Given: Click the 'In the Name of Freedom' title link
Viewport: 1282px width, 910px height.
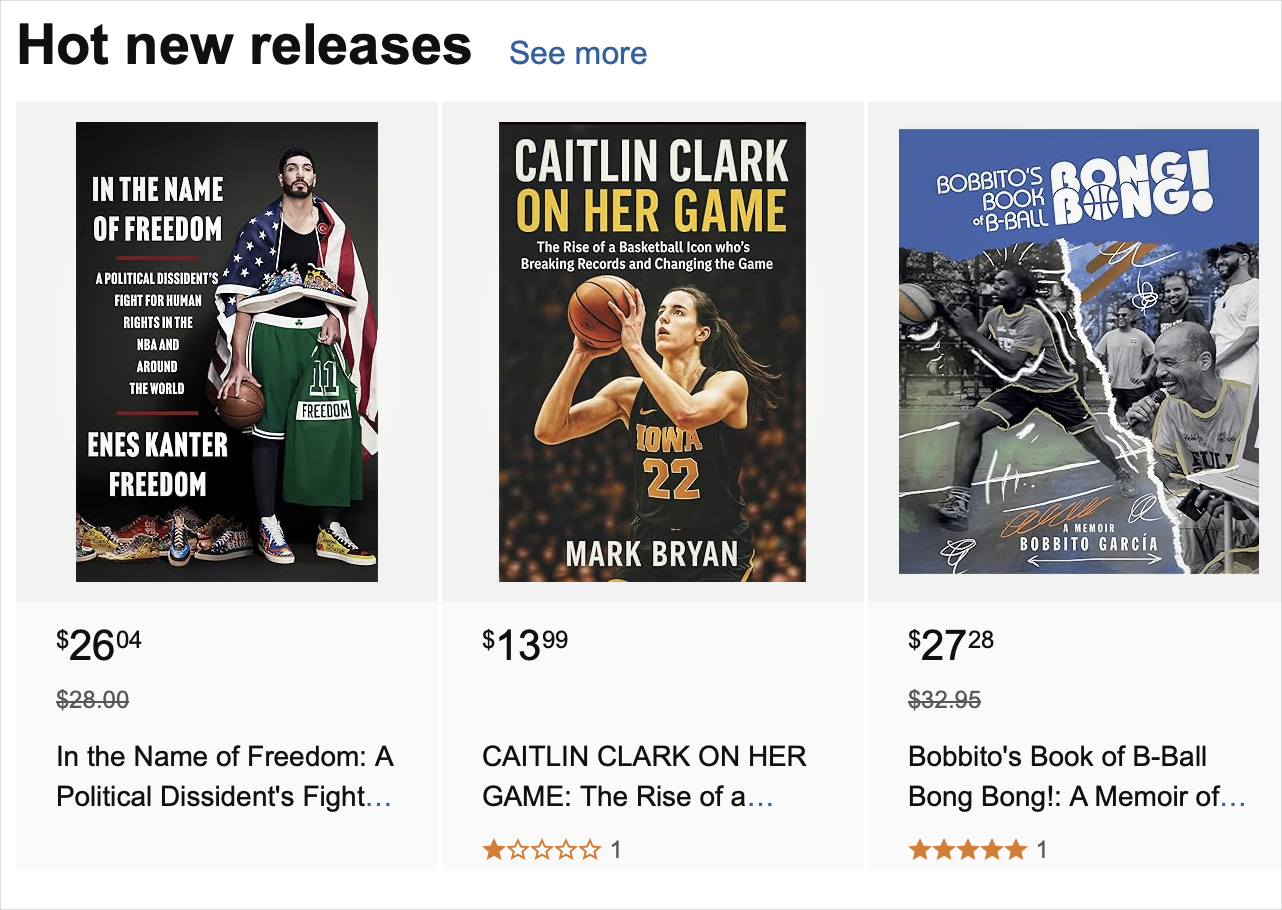Looking at the screenshot, I should (224, 776).
